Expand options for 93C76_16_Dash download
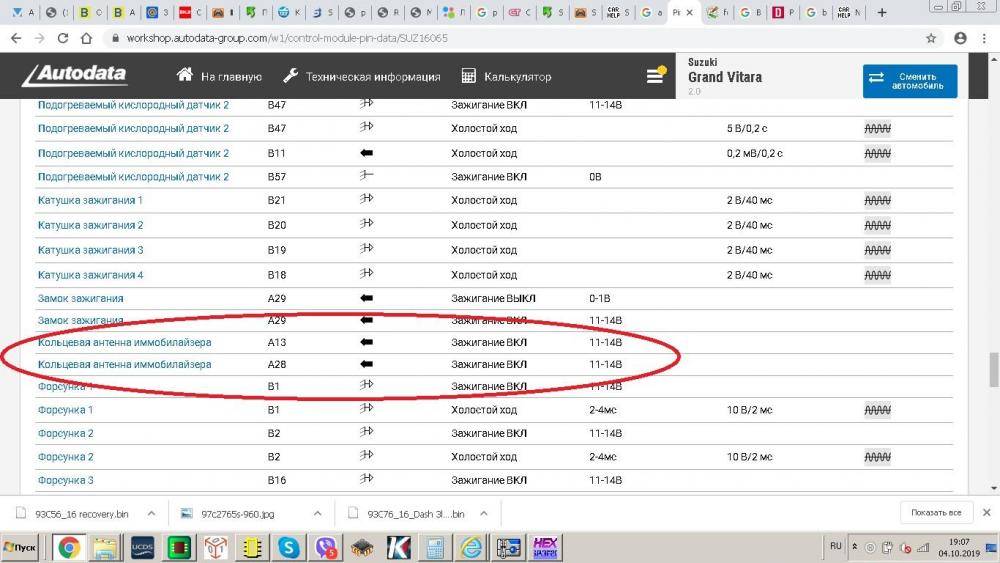 [487, 513]
